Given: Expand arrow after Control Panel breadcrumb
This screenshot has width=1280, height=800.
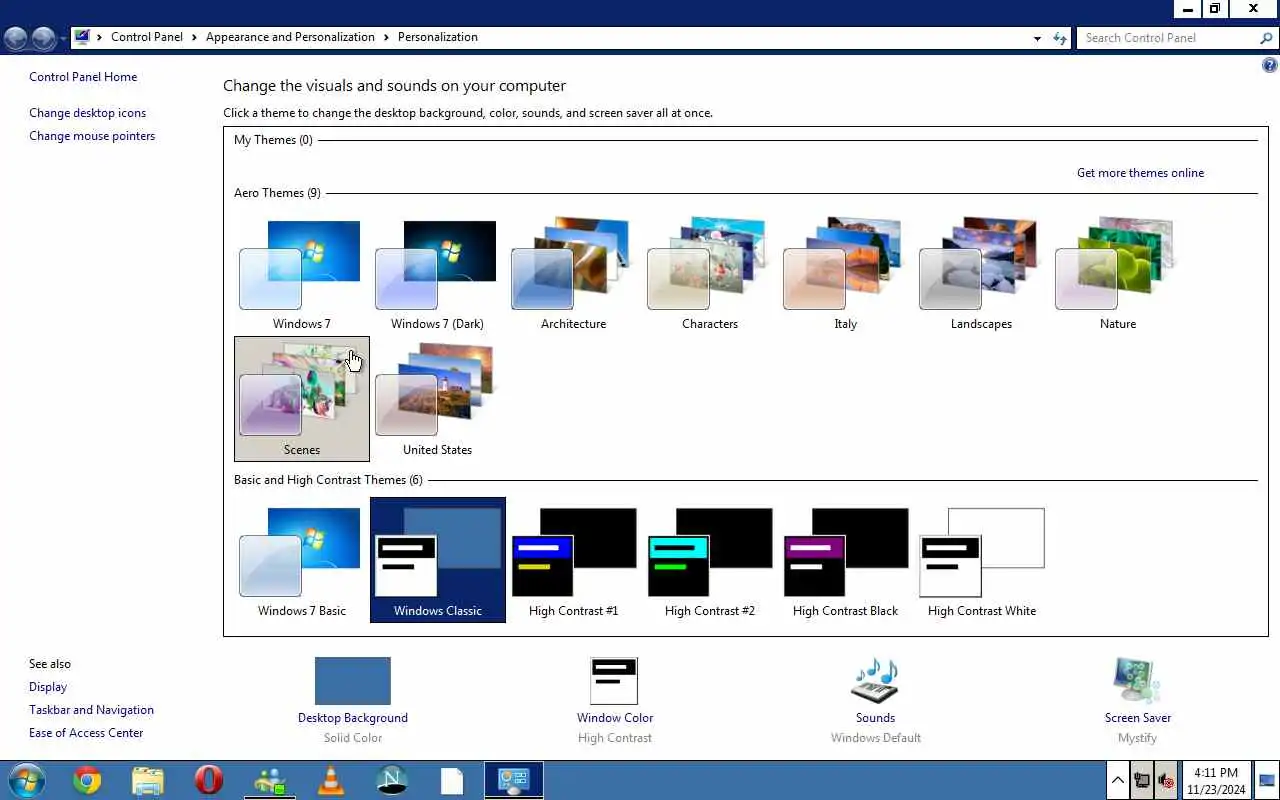Looking at the screenshot, I should [x=194, y=38].
